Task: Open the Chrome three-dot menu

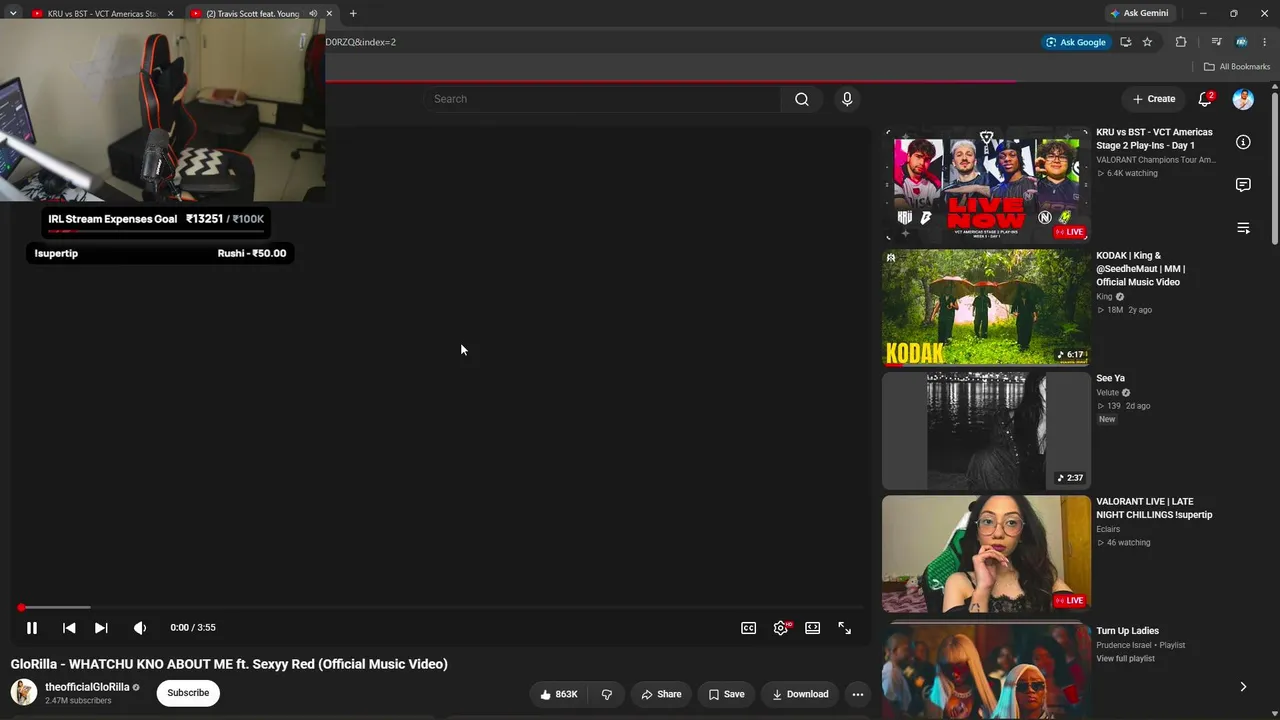Action: click(x=1265, y=42)
